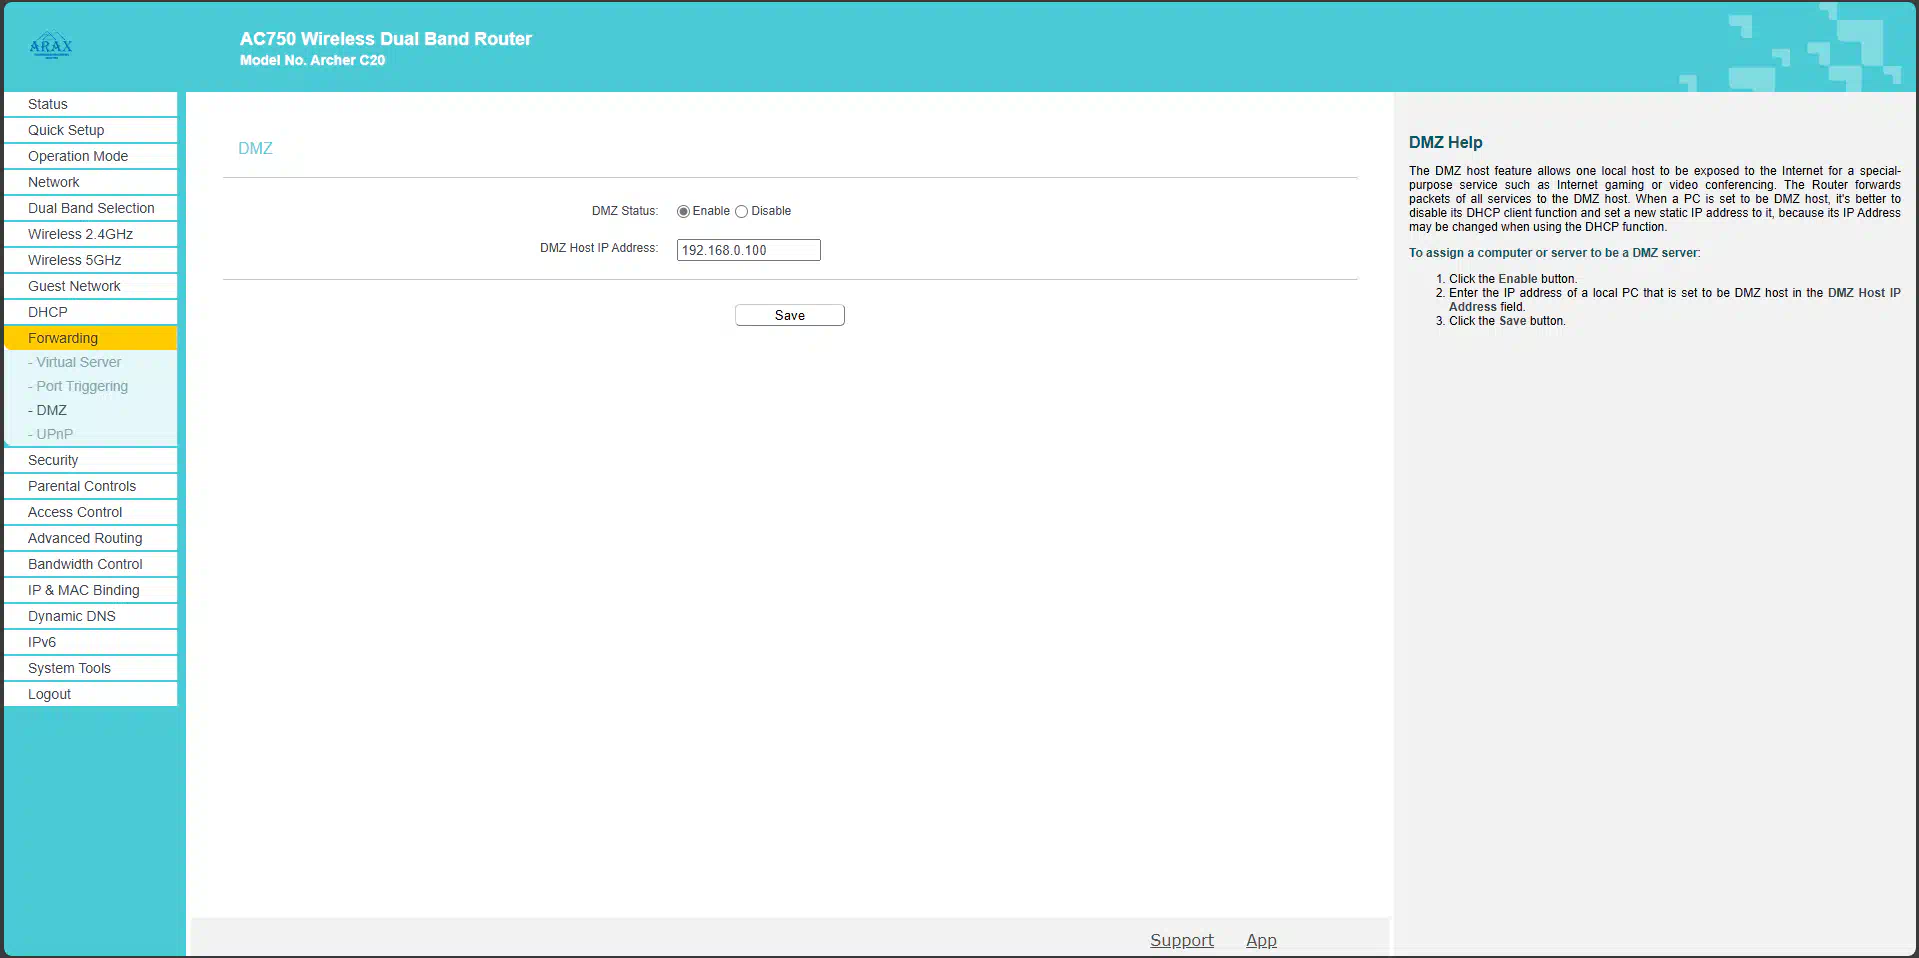Select the Disable DMZ radio button
Viewport: 1919px width, 958px height.
pos(741,211)
